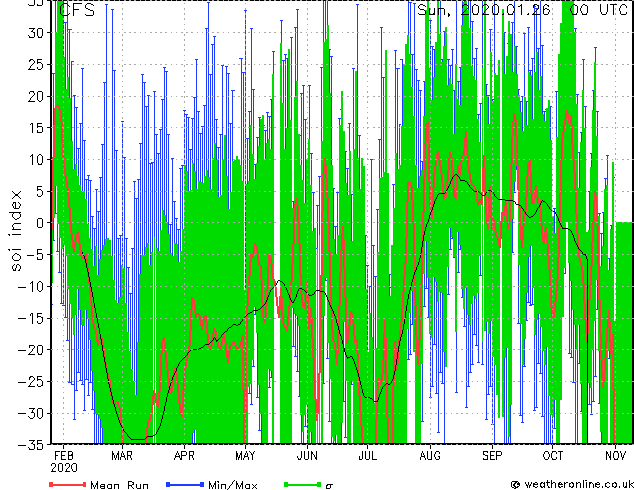Screen dimensions: 634x490
Task: Click the Min/Max legend label
Action: coord(232,485)
